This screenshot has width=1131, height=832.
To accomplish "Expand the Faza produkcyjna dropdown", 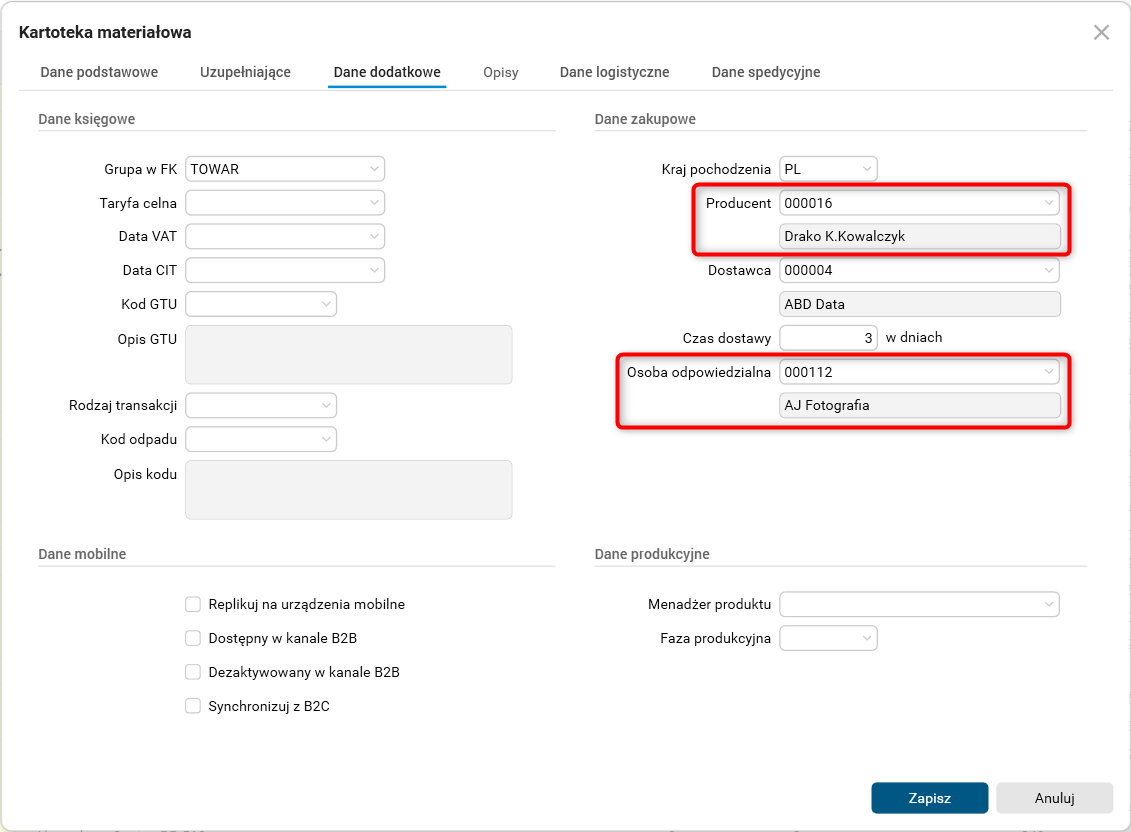I will 866,638.
